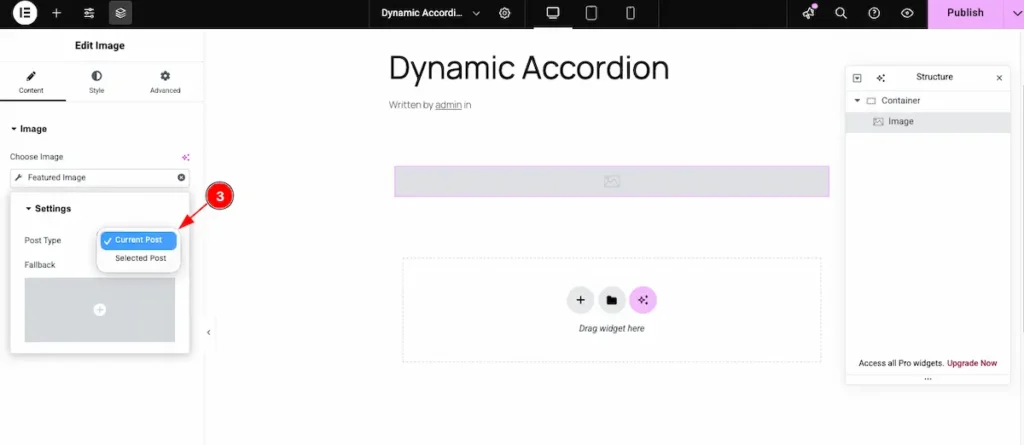Toggle the Structure layers icon
Image resolution: width=1024 pixels, height=445 pixels.
point(120,13)
